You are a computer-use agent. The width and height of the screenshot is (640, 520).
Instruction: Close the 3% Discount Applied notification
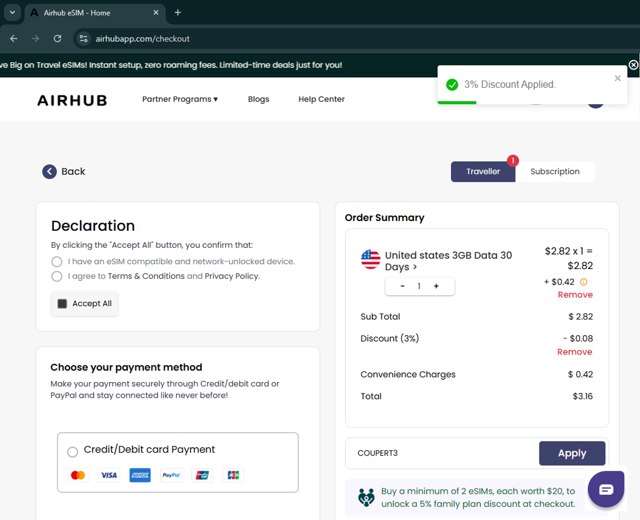coord(618,78)
